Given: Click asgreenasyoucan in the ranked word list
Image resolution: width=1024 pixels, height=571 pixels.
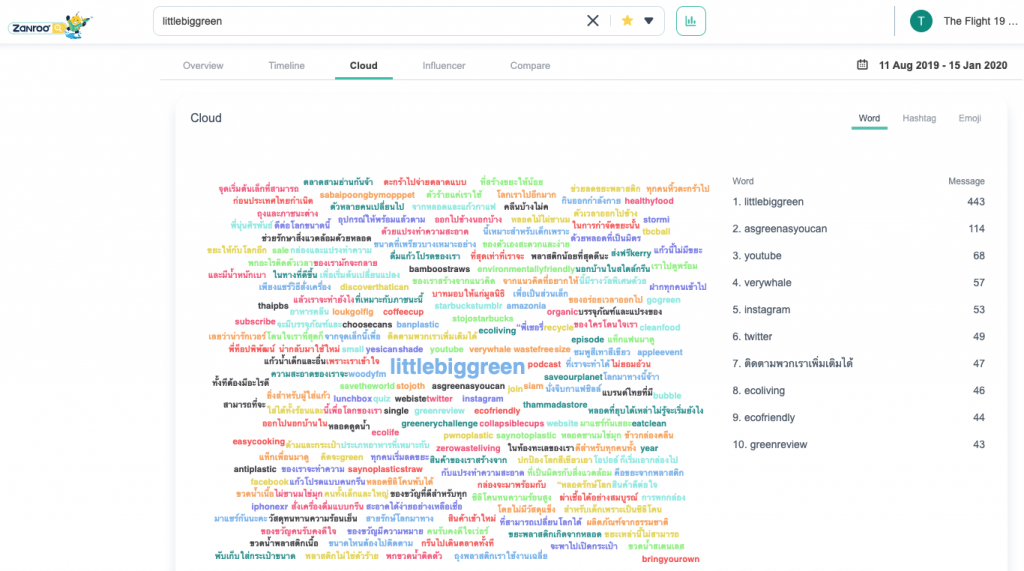Looking at the screenshot, I should [x=786, y=229].
